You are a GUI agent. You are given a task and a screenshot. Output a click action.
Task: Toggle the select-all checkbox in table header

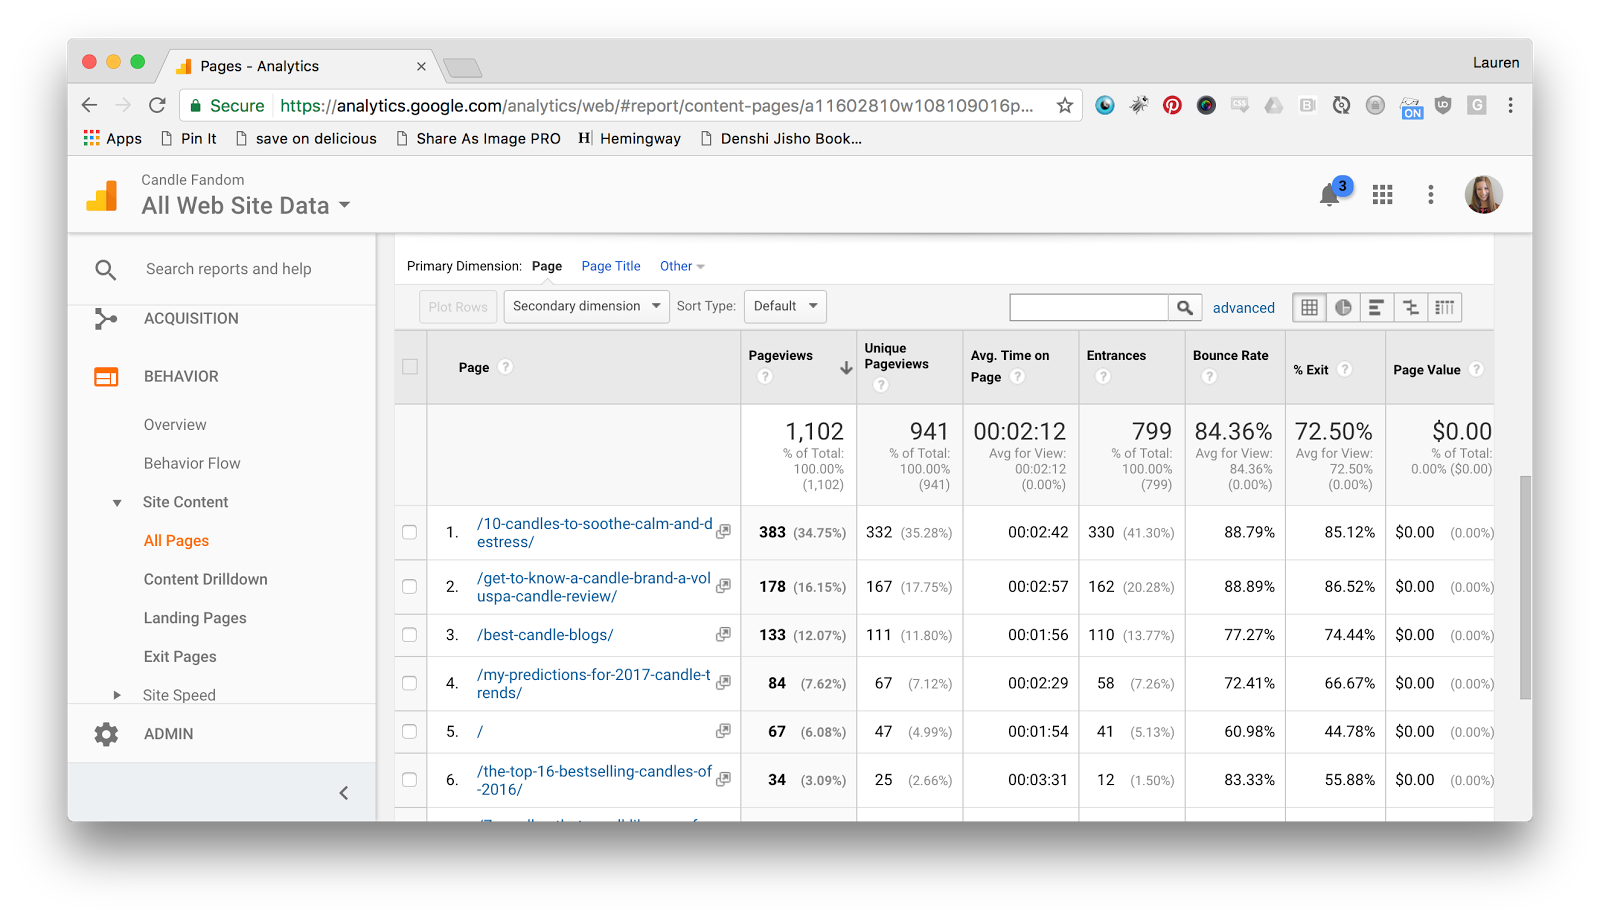click(410, 367)
